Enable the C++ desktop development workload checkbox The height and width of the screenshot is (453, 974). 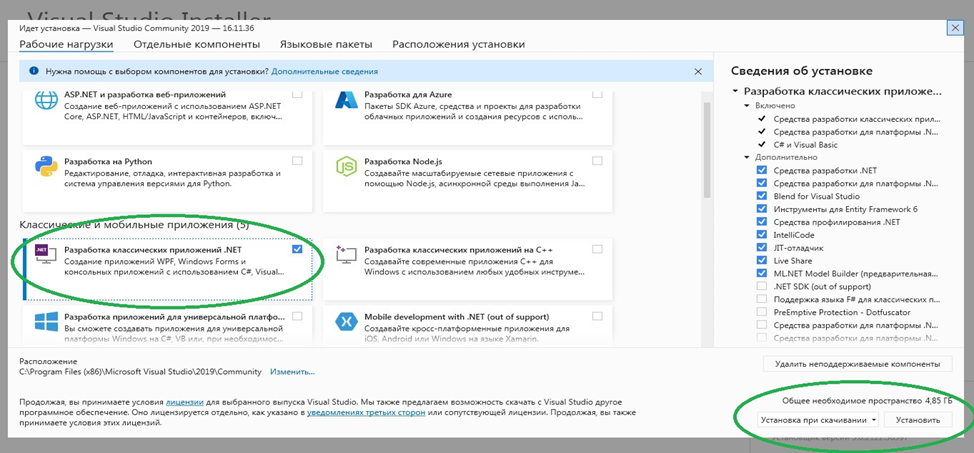click(x=597, y=249)
